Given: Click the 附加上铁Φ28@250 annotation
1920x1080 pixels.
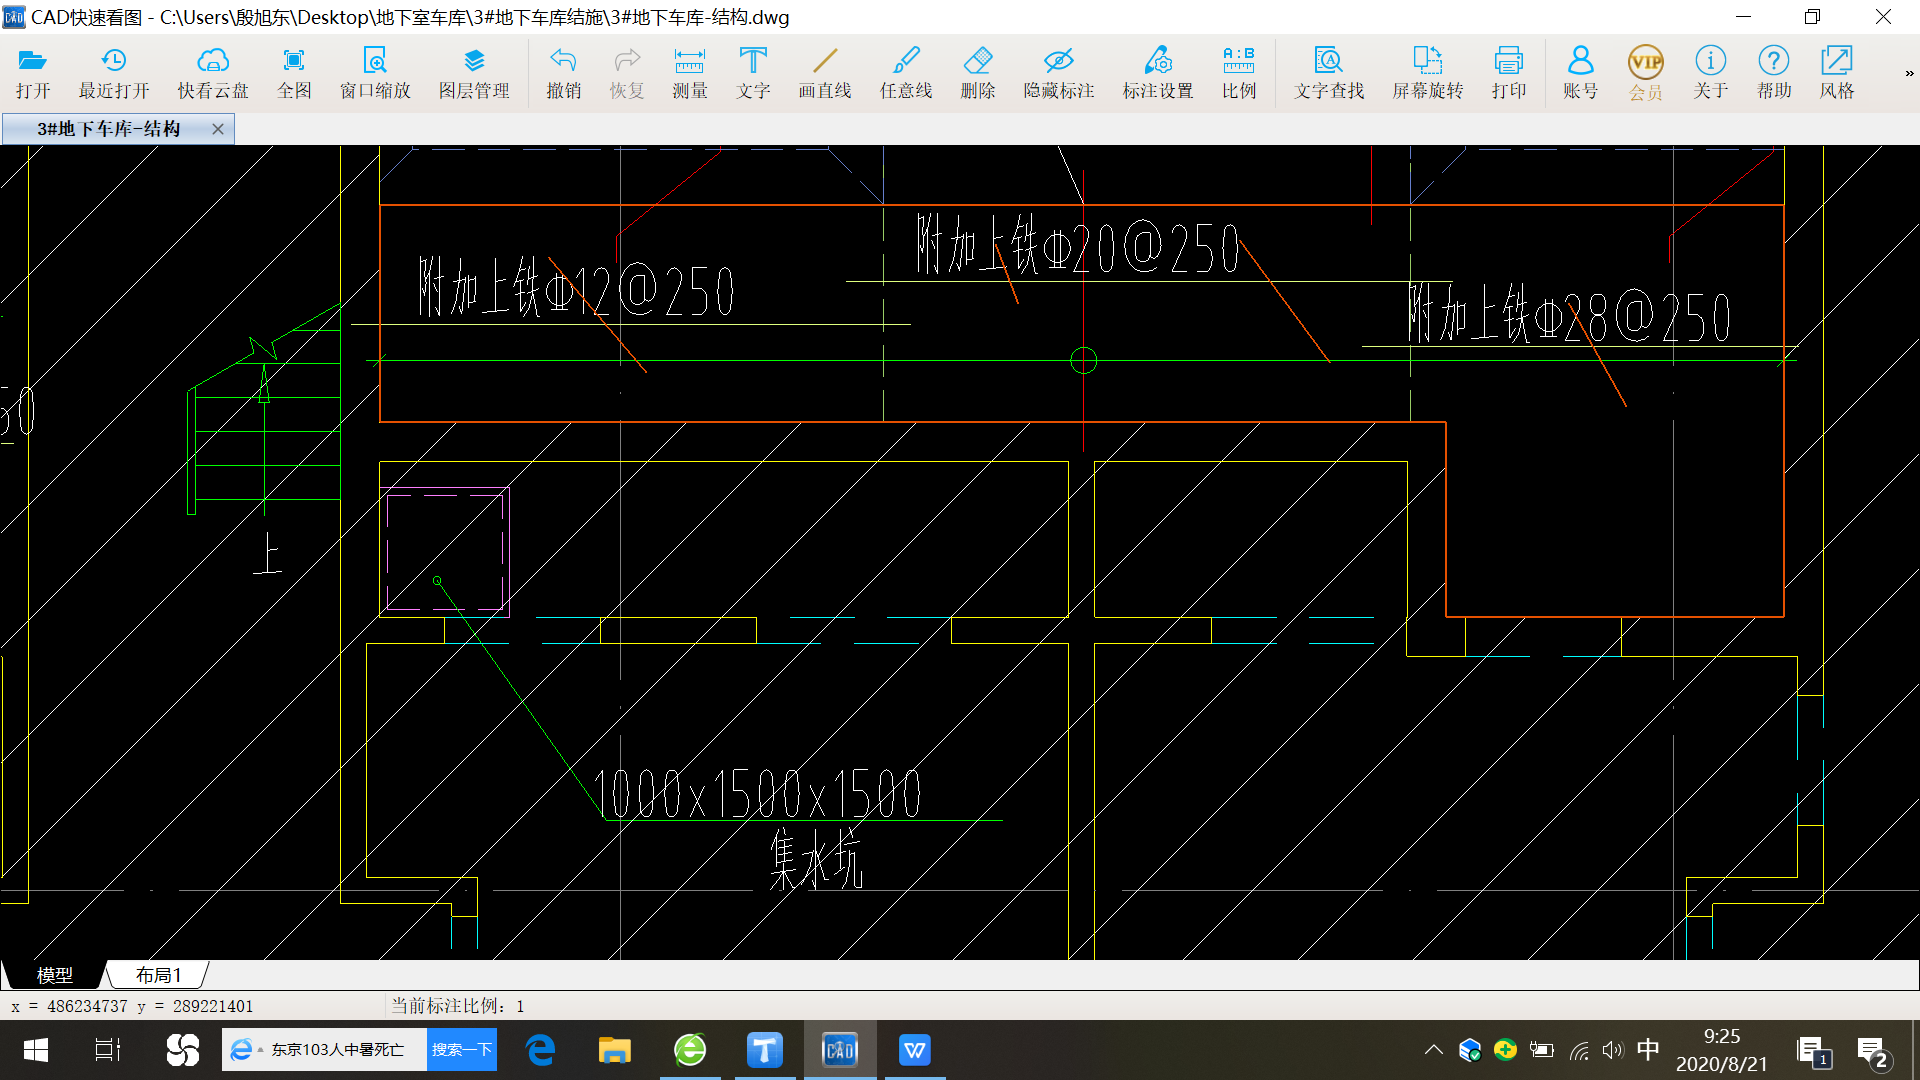Looking at the screenshot, I should coord(1569,313).
